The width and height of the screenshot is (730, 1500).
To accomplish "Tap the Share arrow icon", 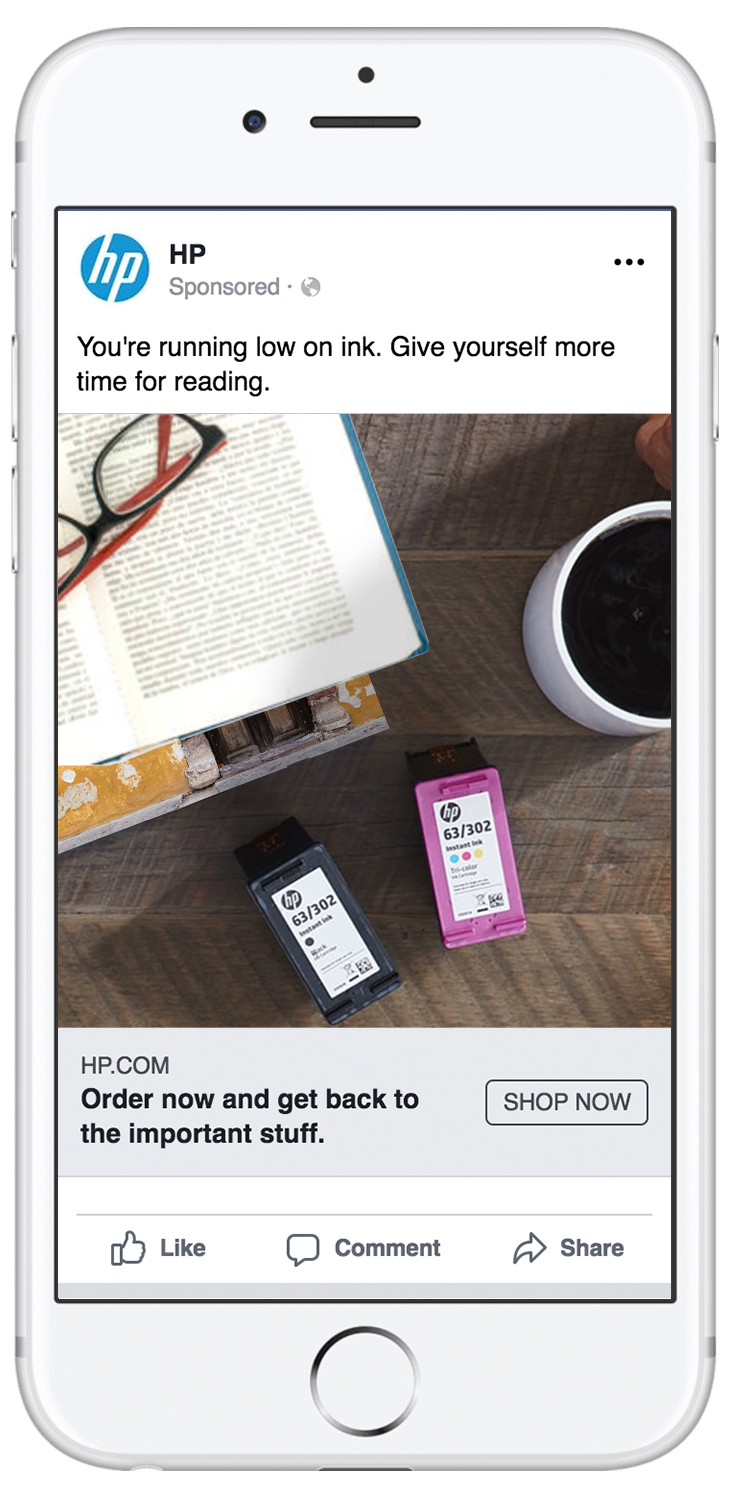I will (x=530, y=1248).
